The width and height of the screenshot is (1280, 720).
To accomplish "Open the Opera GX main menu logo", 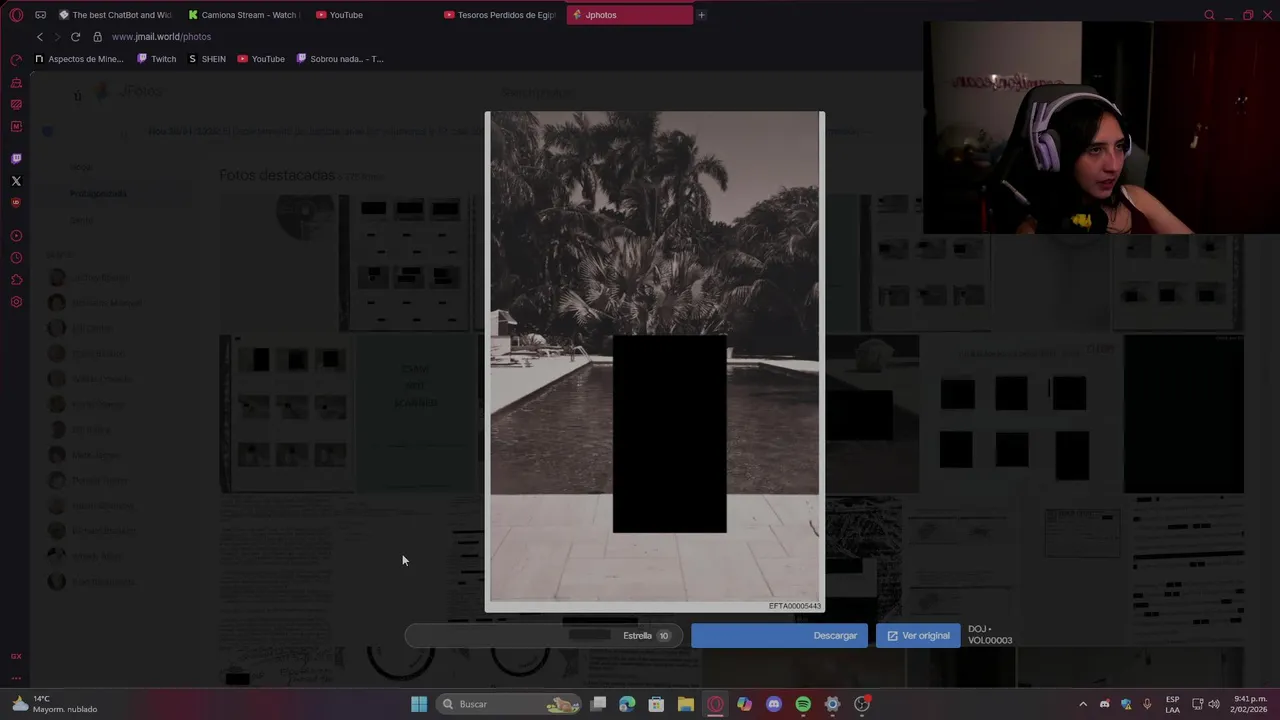I will coord(16,15).
